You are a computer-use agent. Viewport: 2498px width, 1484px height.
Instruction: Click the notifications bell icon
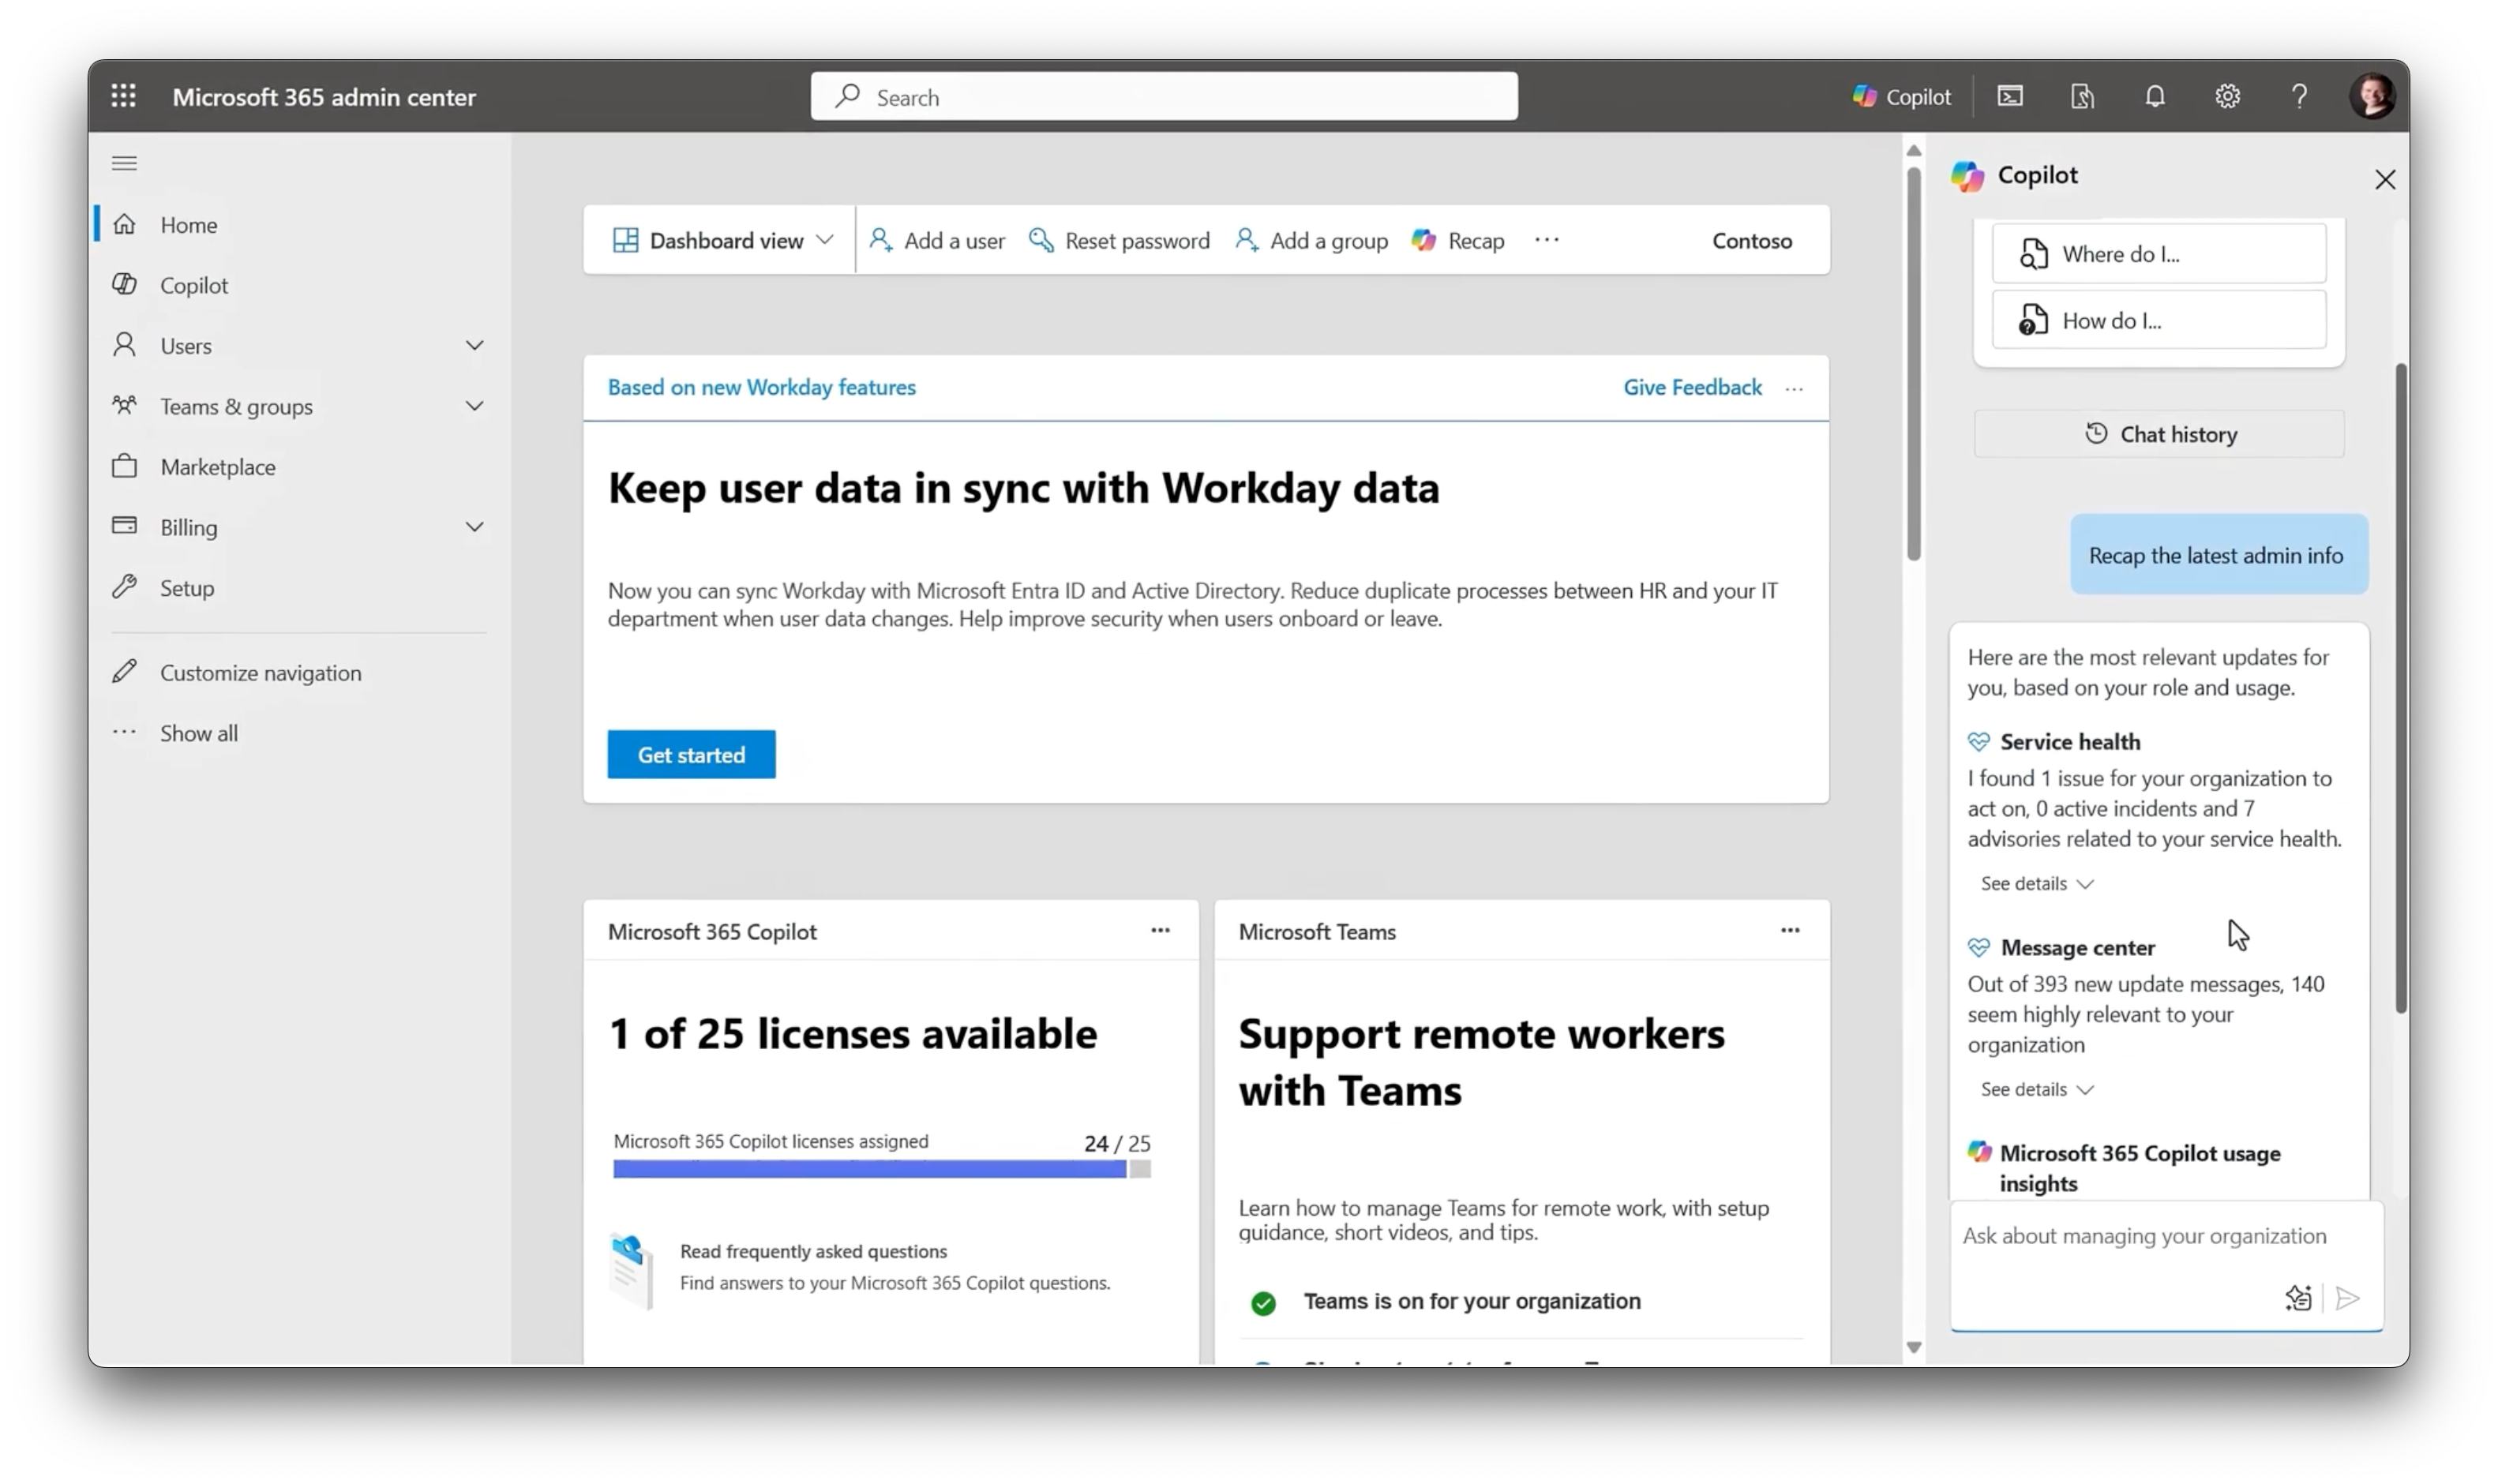coord(2155,96)
